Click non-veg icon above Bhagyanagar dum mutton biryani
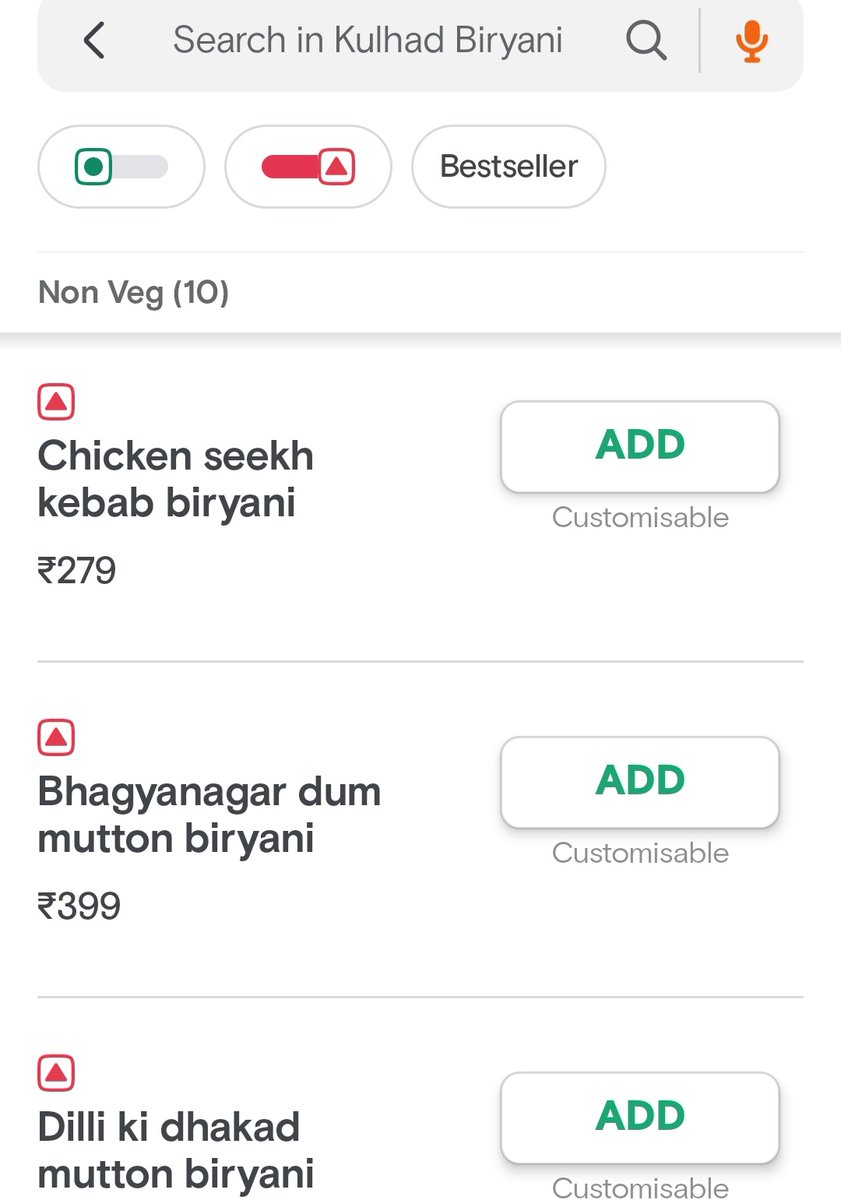Screen dimensions: 841x1200 [x=57, y=738]
